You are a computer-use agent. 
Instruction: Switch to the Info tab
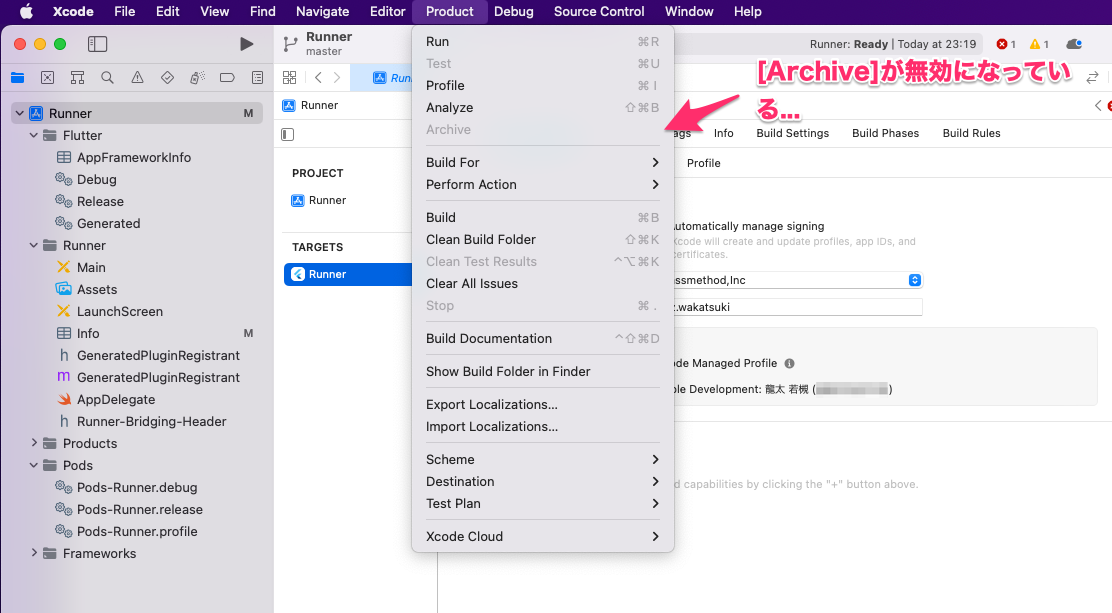tap(723, 133)
